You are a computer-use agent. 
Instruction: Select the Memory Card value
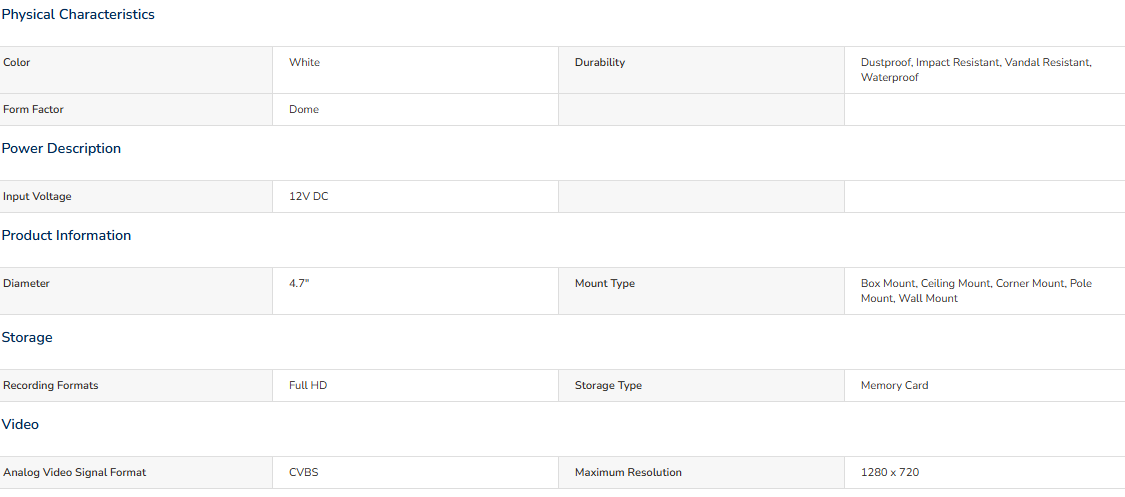[x=895, y=385]
